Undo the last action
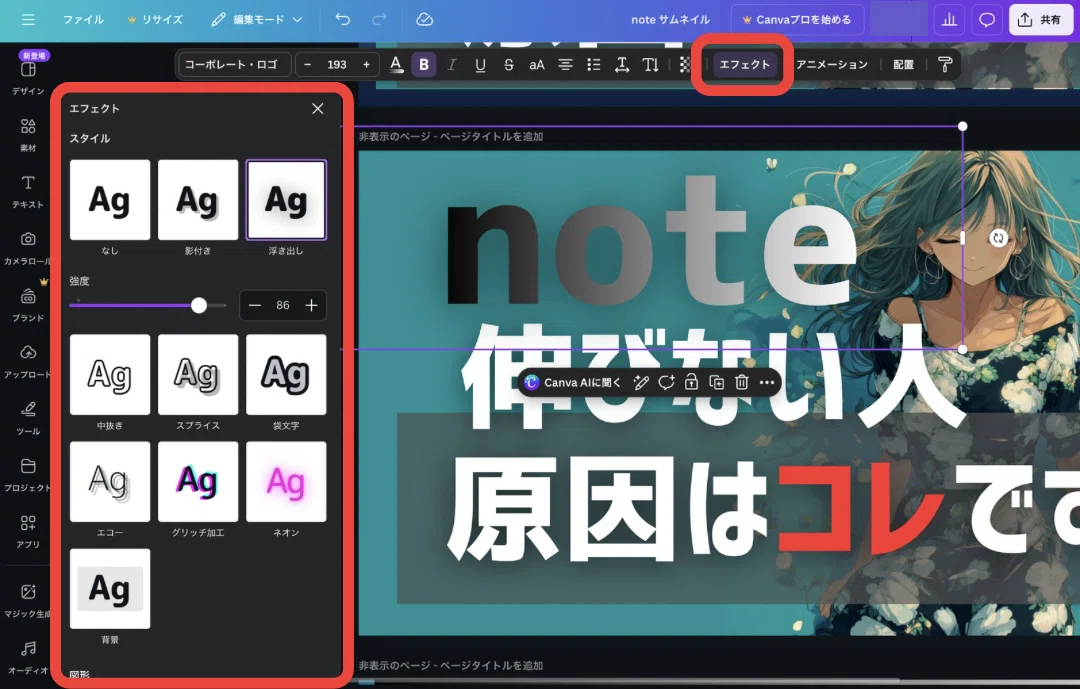The image size is (1080, 689). pos(342,20)
